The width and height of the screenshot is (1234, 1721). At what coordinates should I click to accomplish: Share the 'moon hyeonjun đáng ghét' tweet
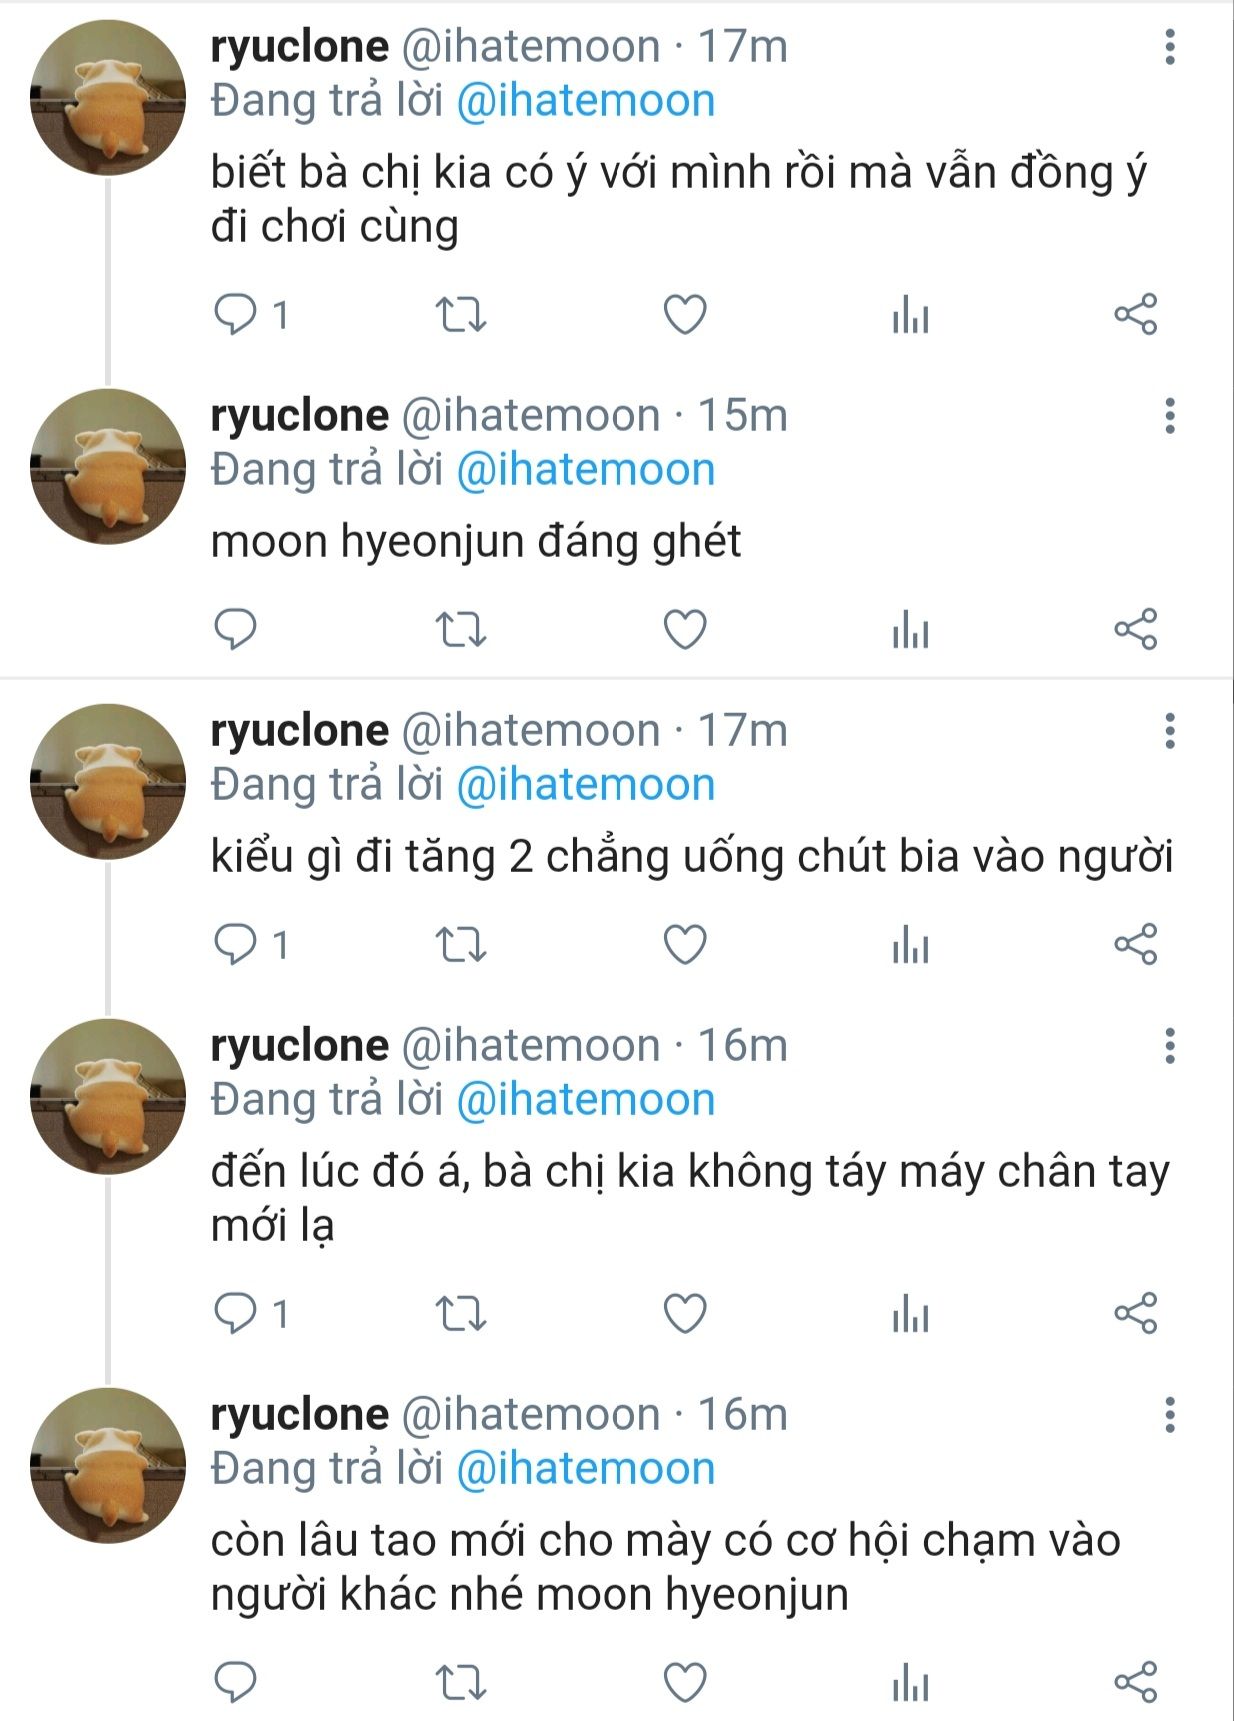pyautogui.click(x=1135, y=629)
